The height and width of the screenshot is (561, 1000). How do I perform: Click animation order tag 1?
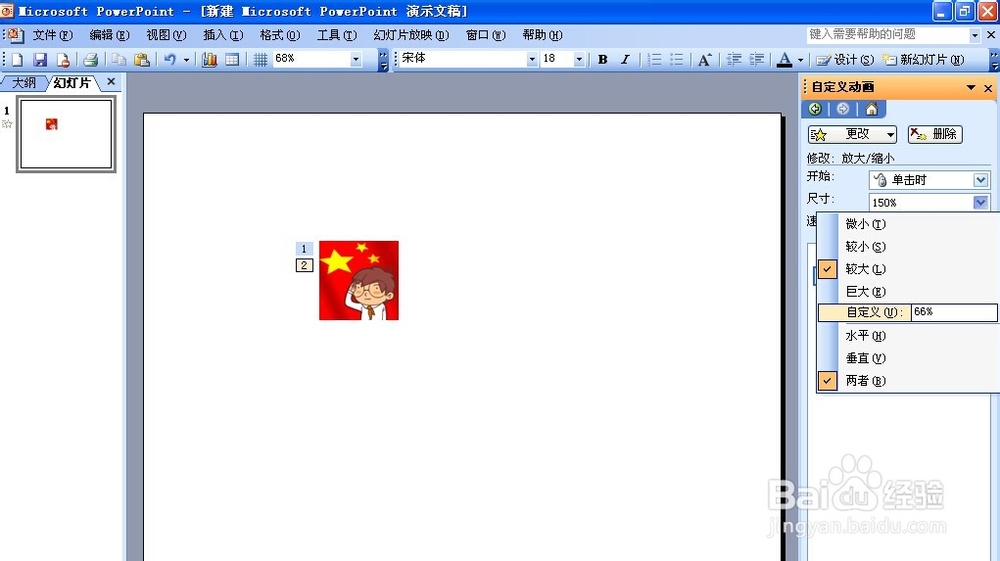click(x=304, y=249)
